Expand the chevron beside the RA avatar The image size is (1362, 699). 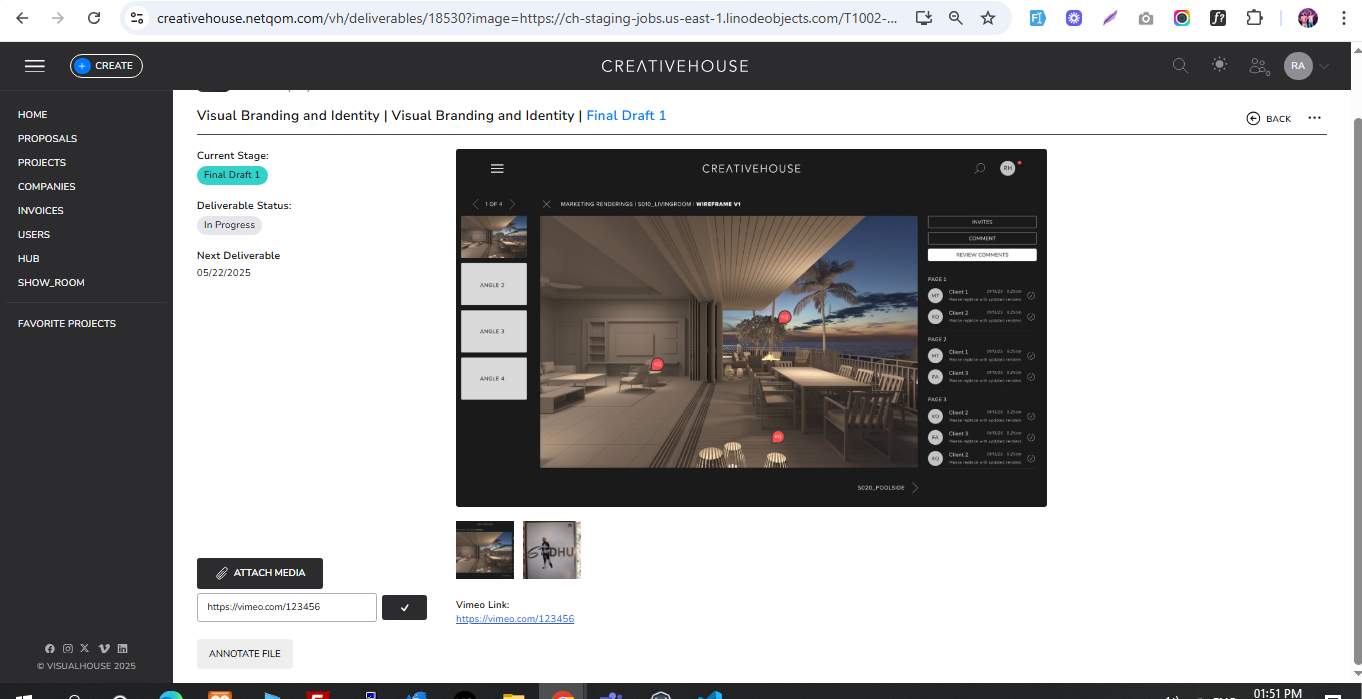1324,66
